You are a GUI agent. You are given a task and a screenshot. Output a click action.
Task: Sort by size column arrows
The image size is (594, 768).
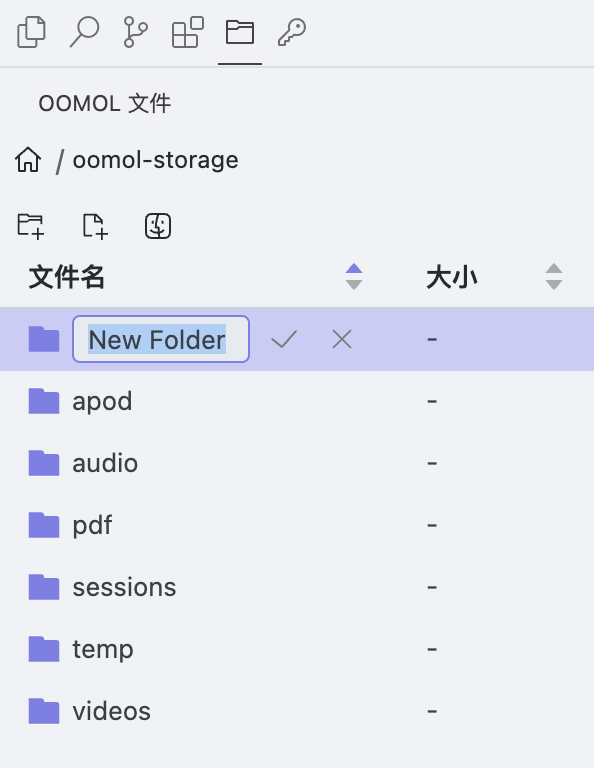pos(554,277)
